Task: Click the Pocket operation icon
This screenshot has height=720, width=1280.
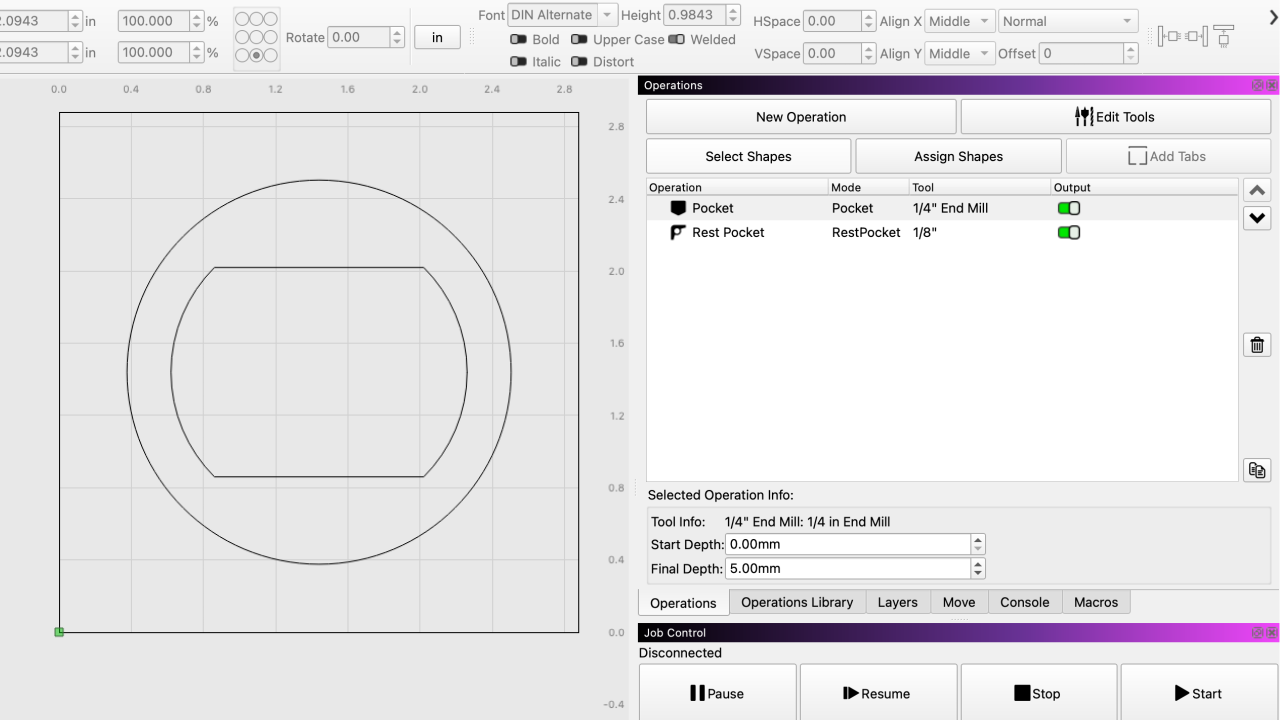Action: (x=679, y=208)
